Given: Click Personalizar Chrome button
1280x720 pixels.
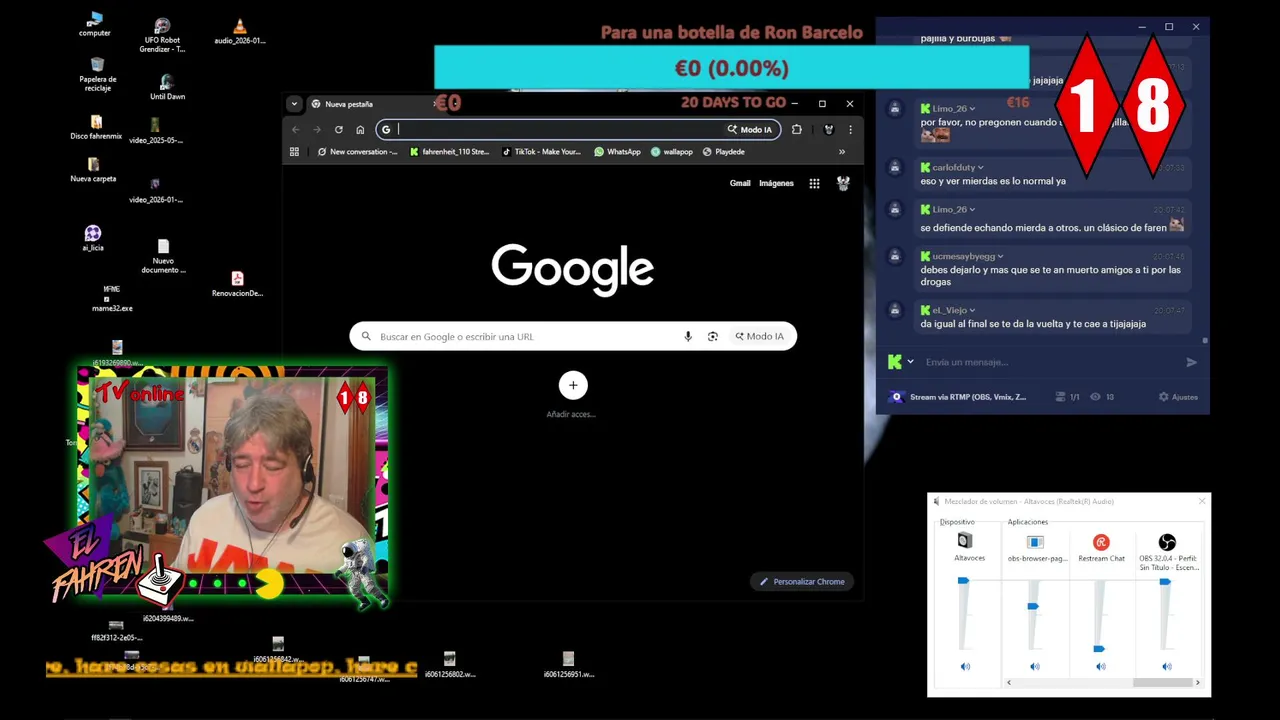Looking at the screenshot, I should (x=802, y=581).
